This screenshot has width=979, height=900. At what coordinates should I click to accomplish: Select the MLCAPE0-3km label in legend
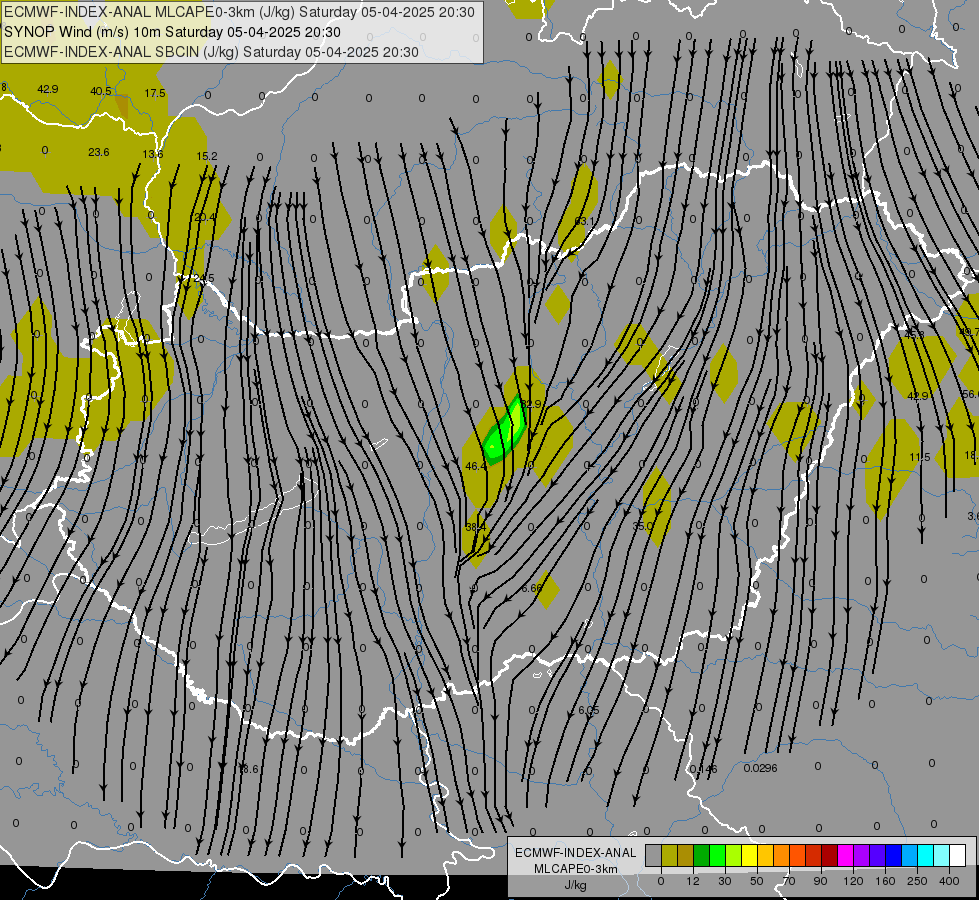point(576,869)
